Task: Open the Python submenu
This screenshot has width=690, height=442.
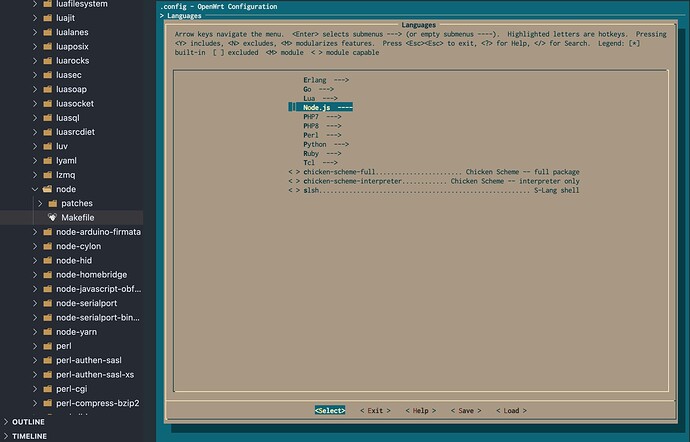Action: click(x=326, y=144)
